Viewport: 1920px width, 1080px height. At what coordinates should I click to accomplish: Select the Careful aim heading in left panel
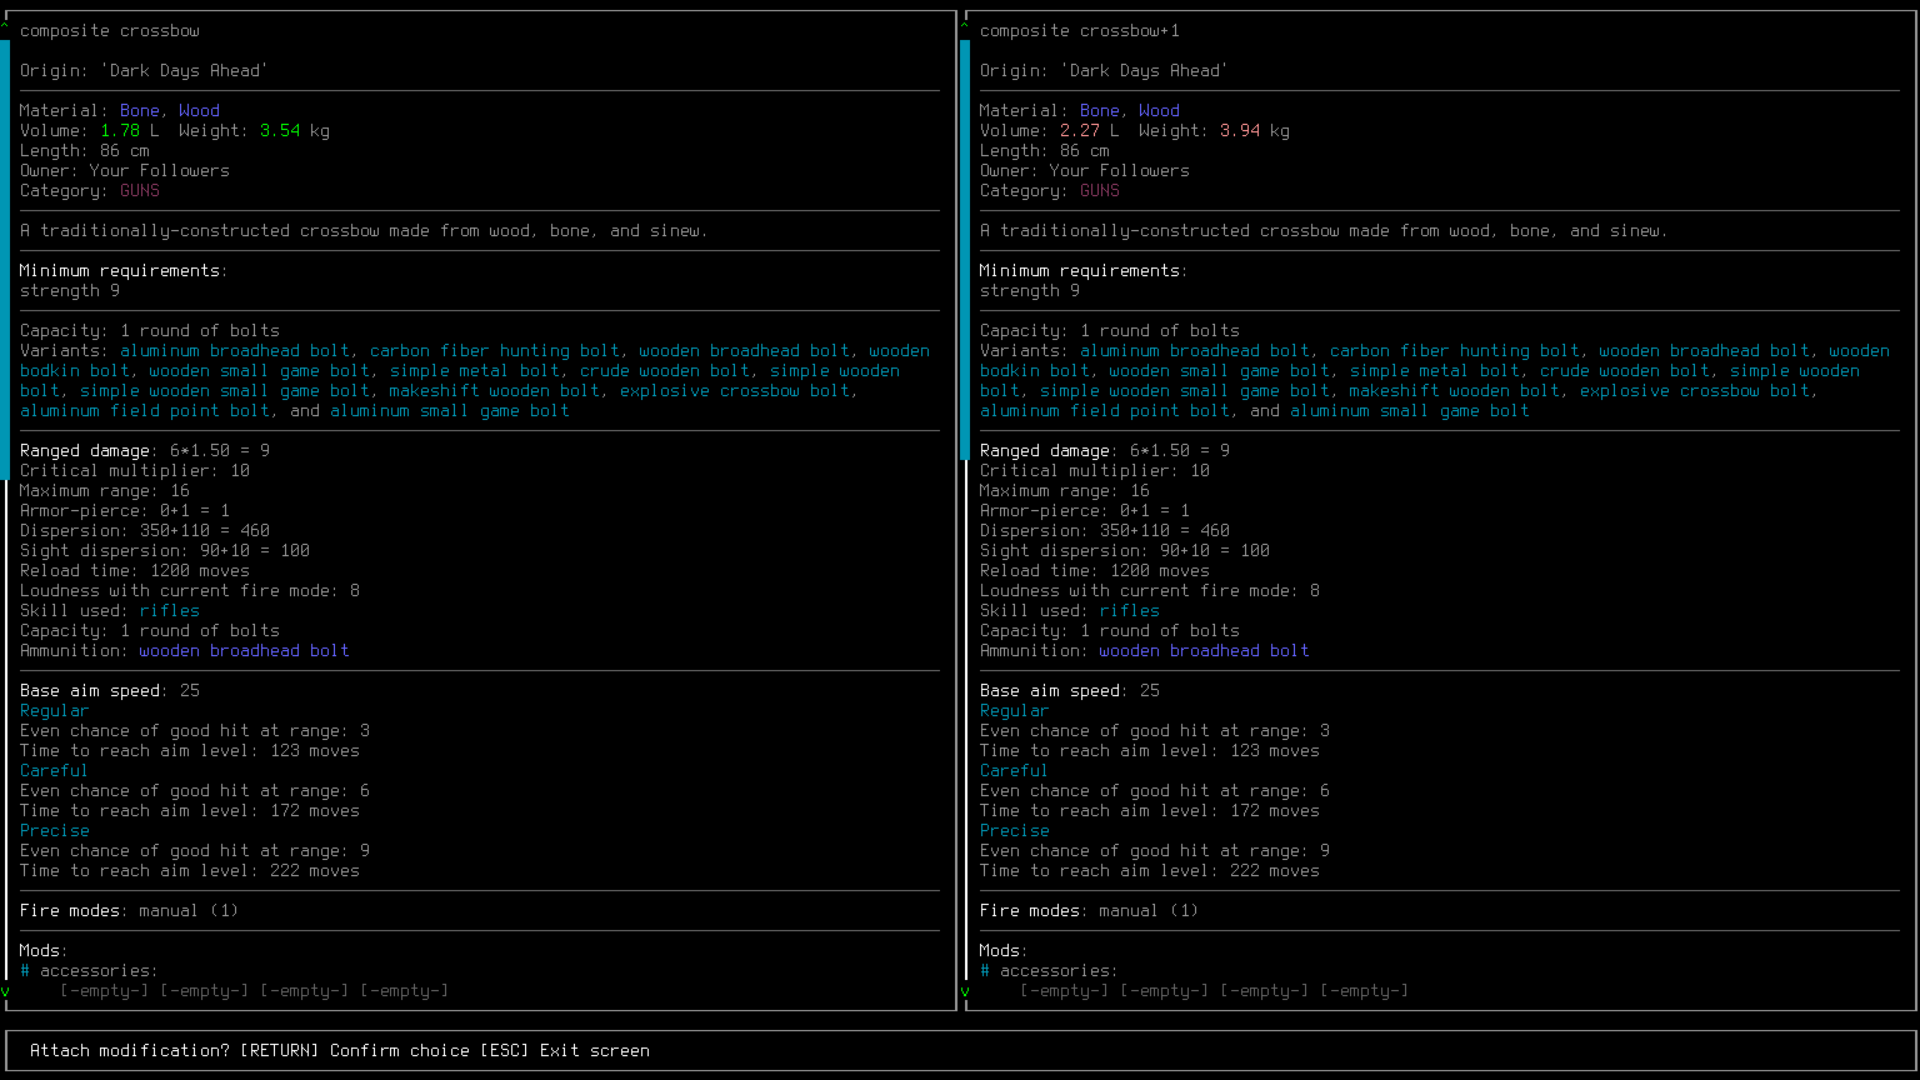click(x=54, y=771)
